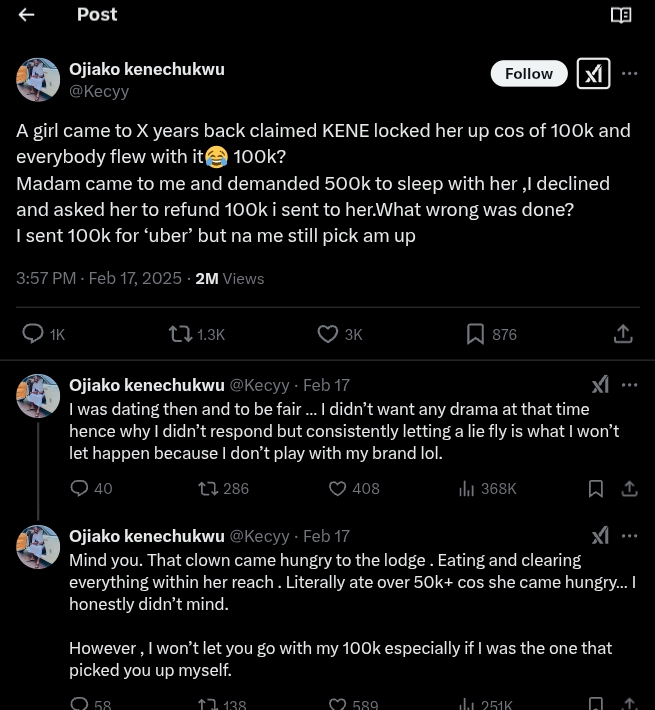Like the first reply with 408 likes
This screenshot has height=710, width=655.
pyautogui.click(x=338, y=489)
